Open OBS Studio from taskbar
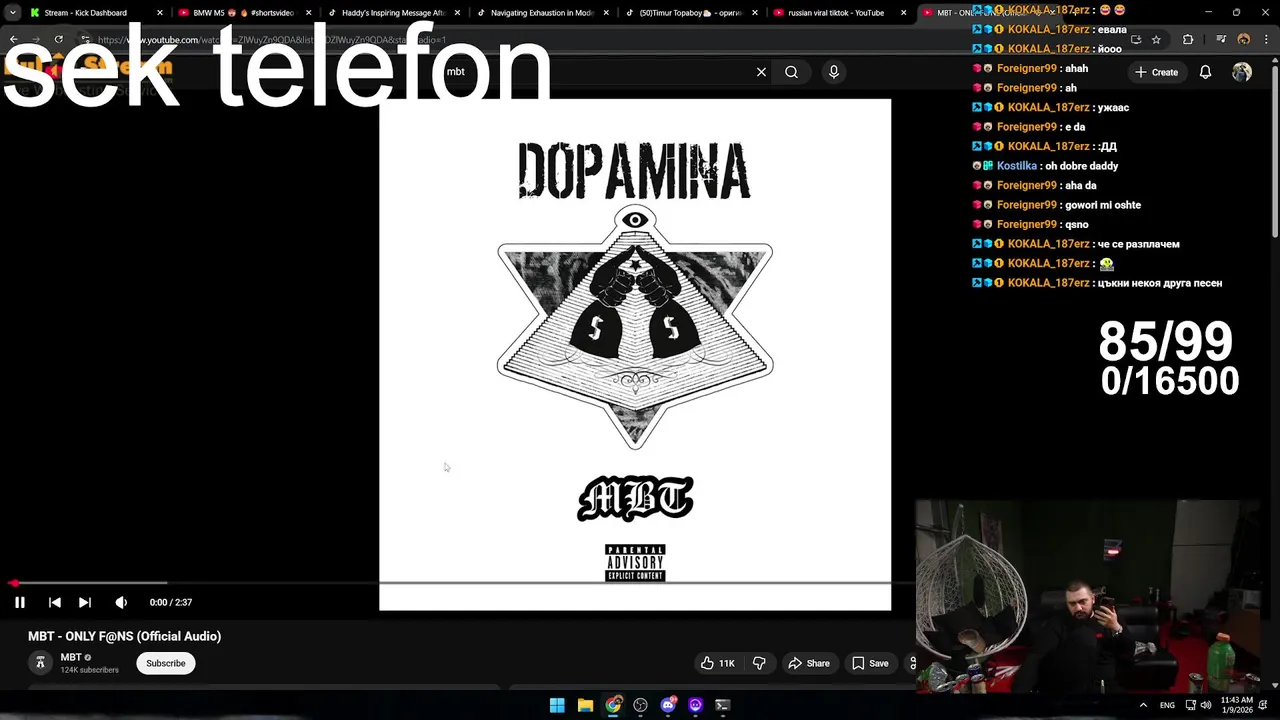 [640, 705]
